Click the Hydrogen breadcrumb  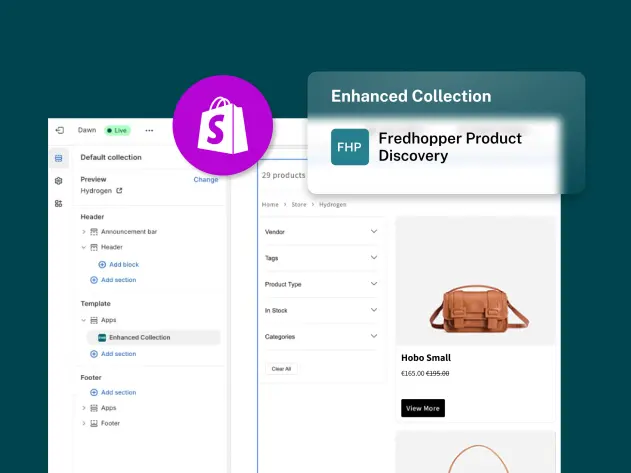pos(332,204)
